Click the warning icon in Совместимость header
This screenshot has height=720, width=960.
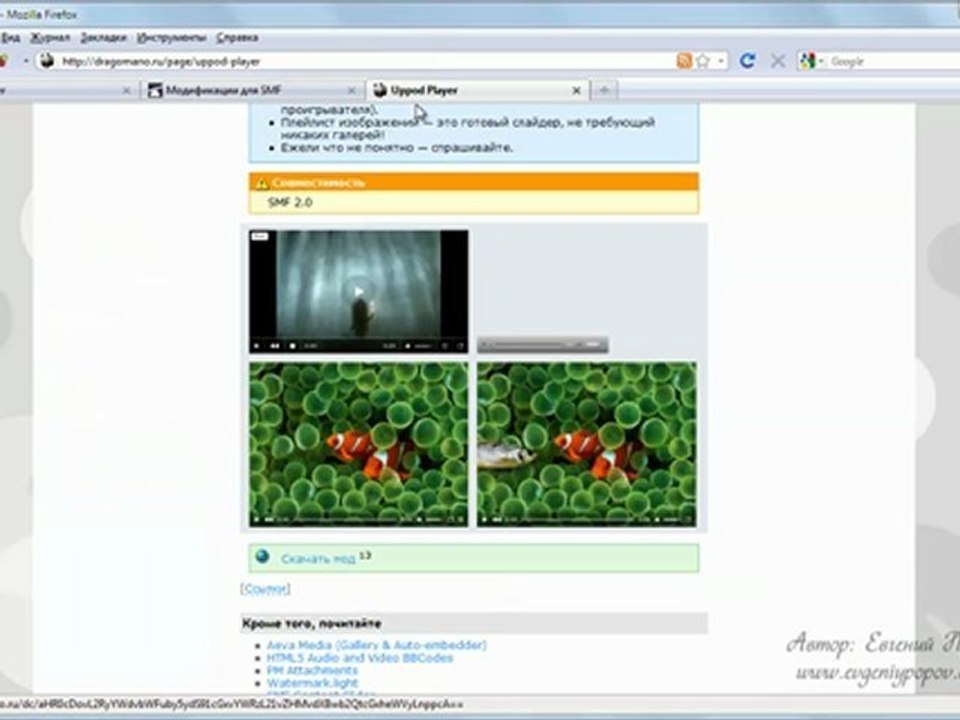click(x=262, y=183)
